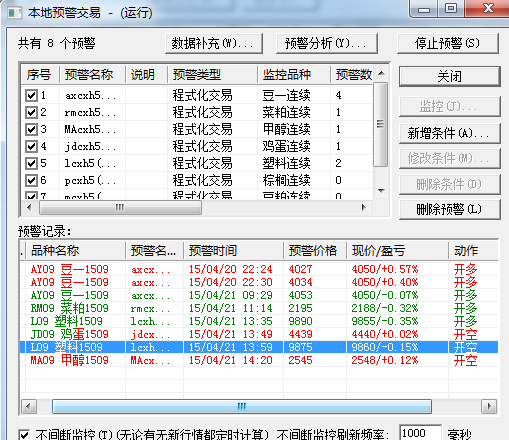Select 甲醇连续 cell in alert list
This screenshot has width=509, height=440.
pos(287,129)
